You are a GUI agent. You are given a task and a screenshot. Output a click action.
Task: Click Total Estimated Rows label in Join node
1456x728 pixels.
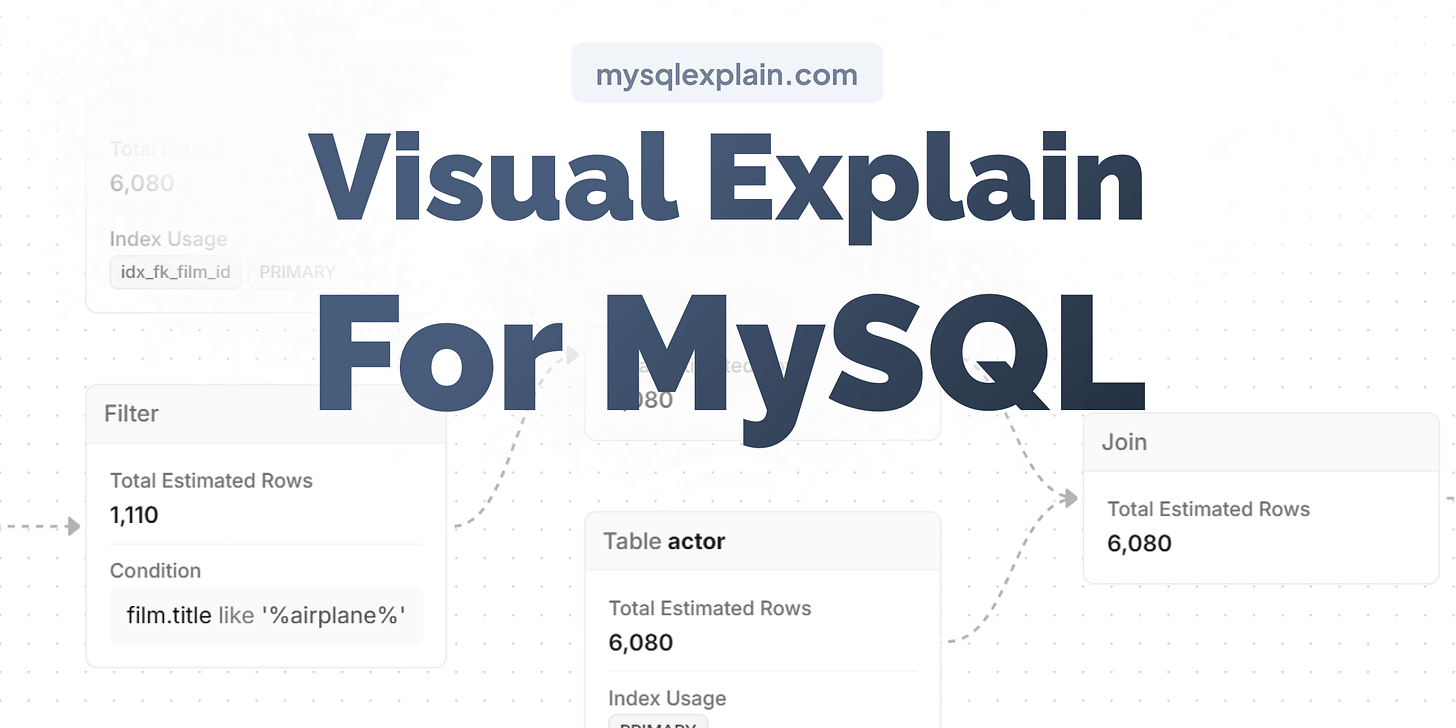[1208, 509]
